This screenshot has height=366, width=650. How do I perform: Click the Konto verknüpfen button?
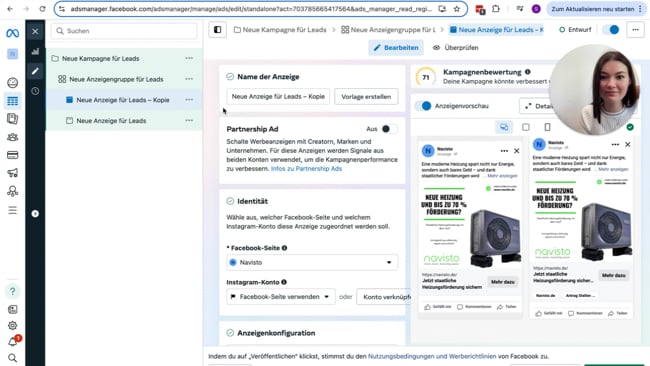384,297
